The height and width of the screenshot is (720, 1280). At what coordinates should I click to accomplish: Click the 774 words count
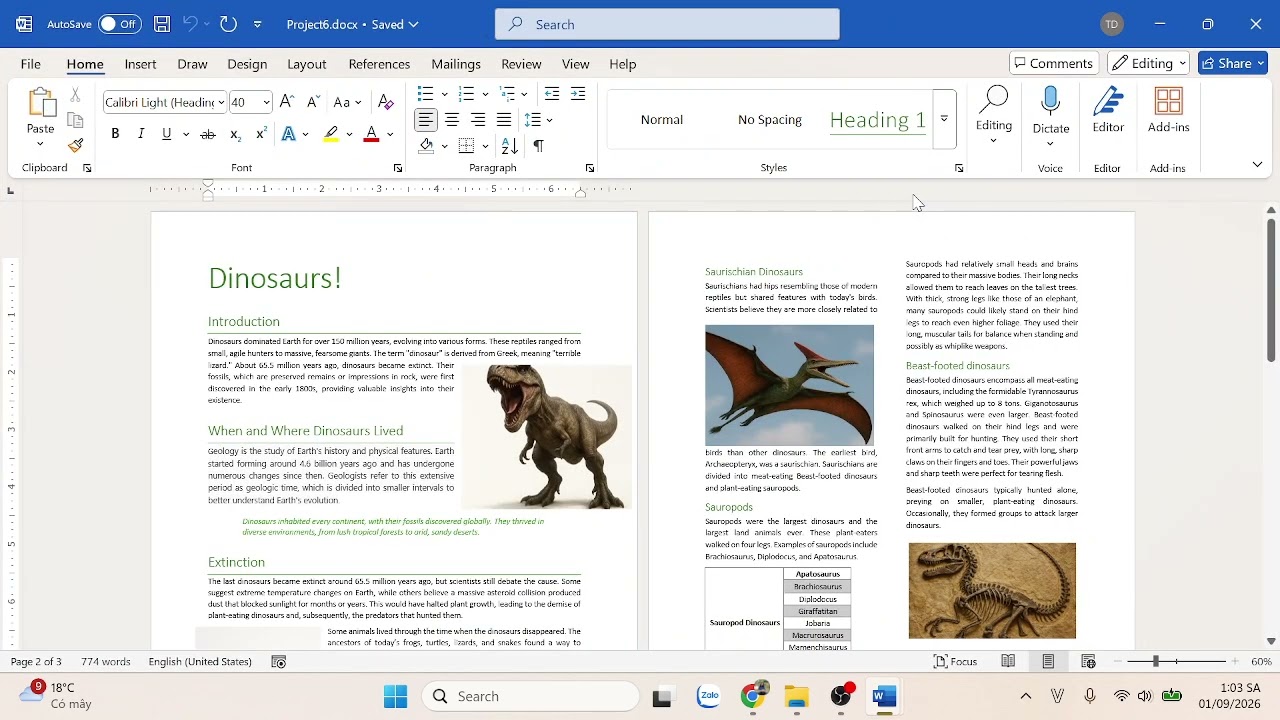click(x=106, y=662)
